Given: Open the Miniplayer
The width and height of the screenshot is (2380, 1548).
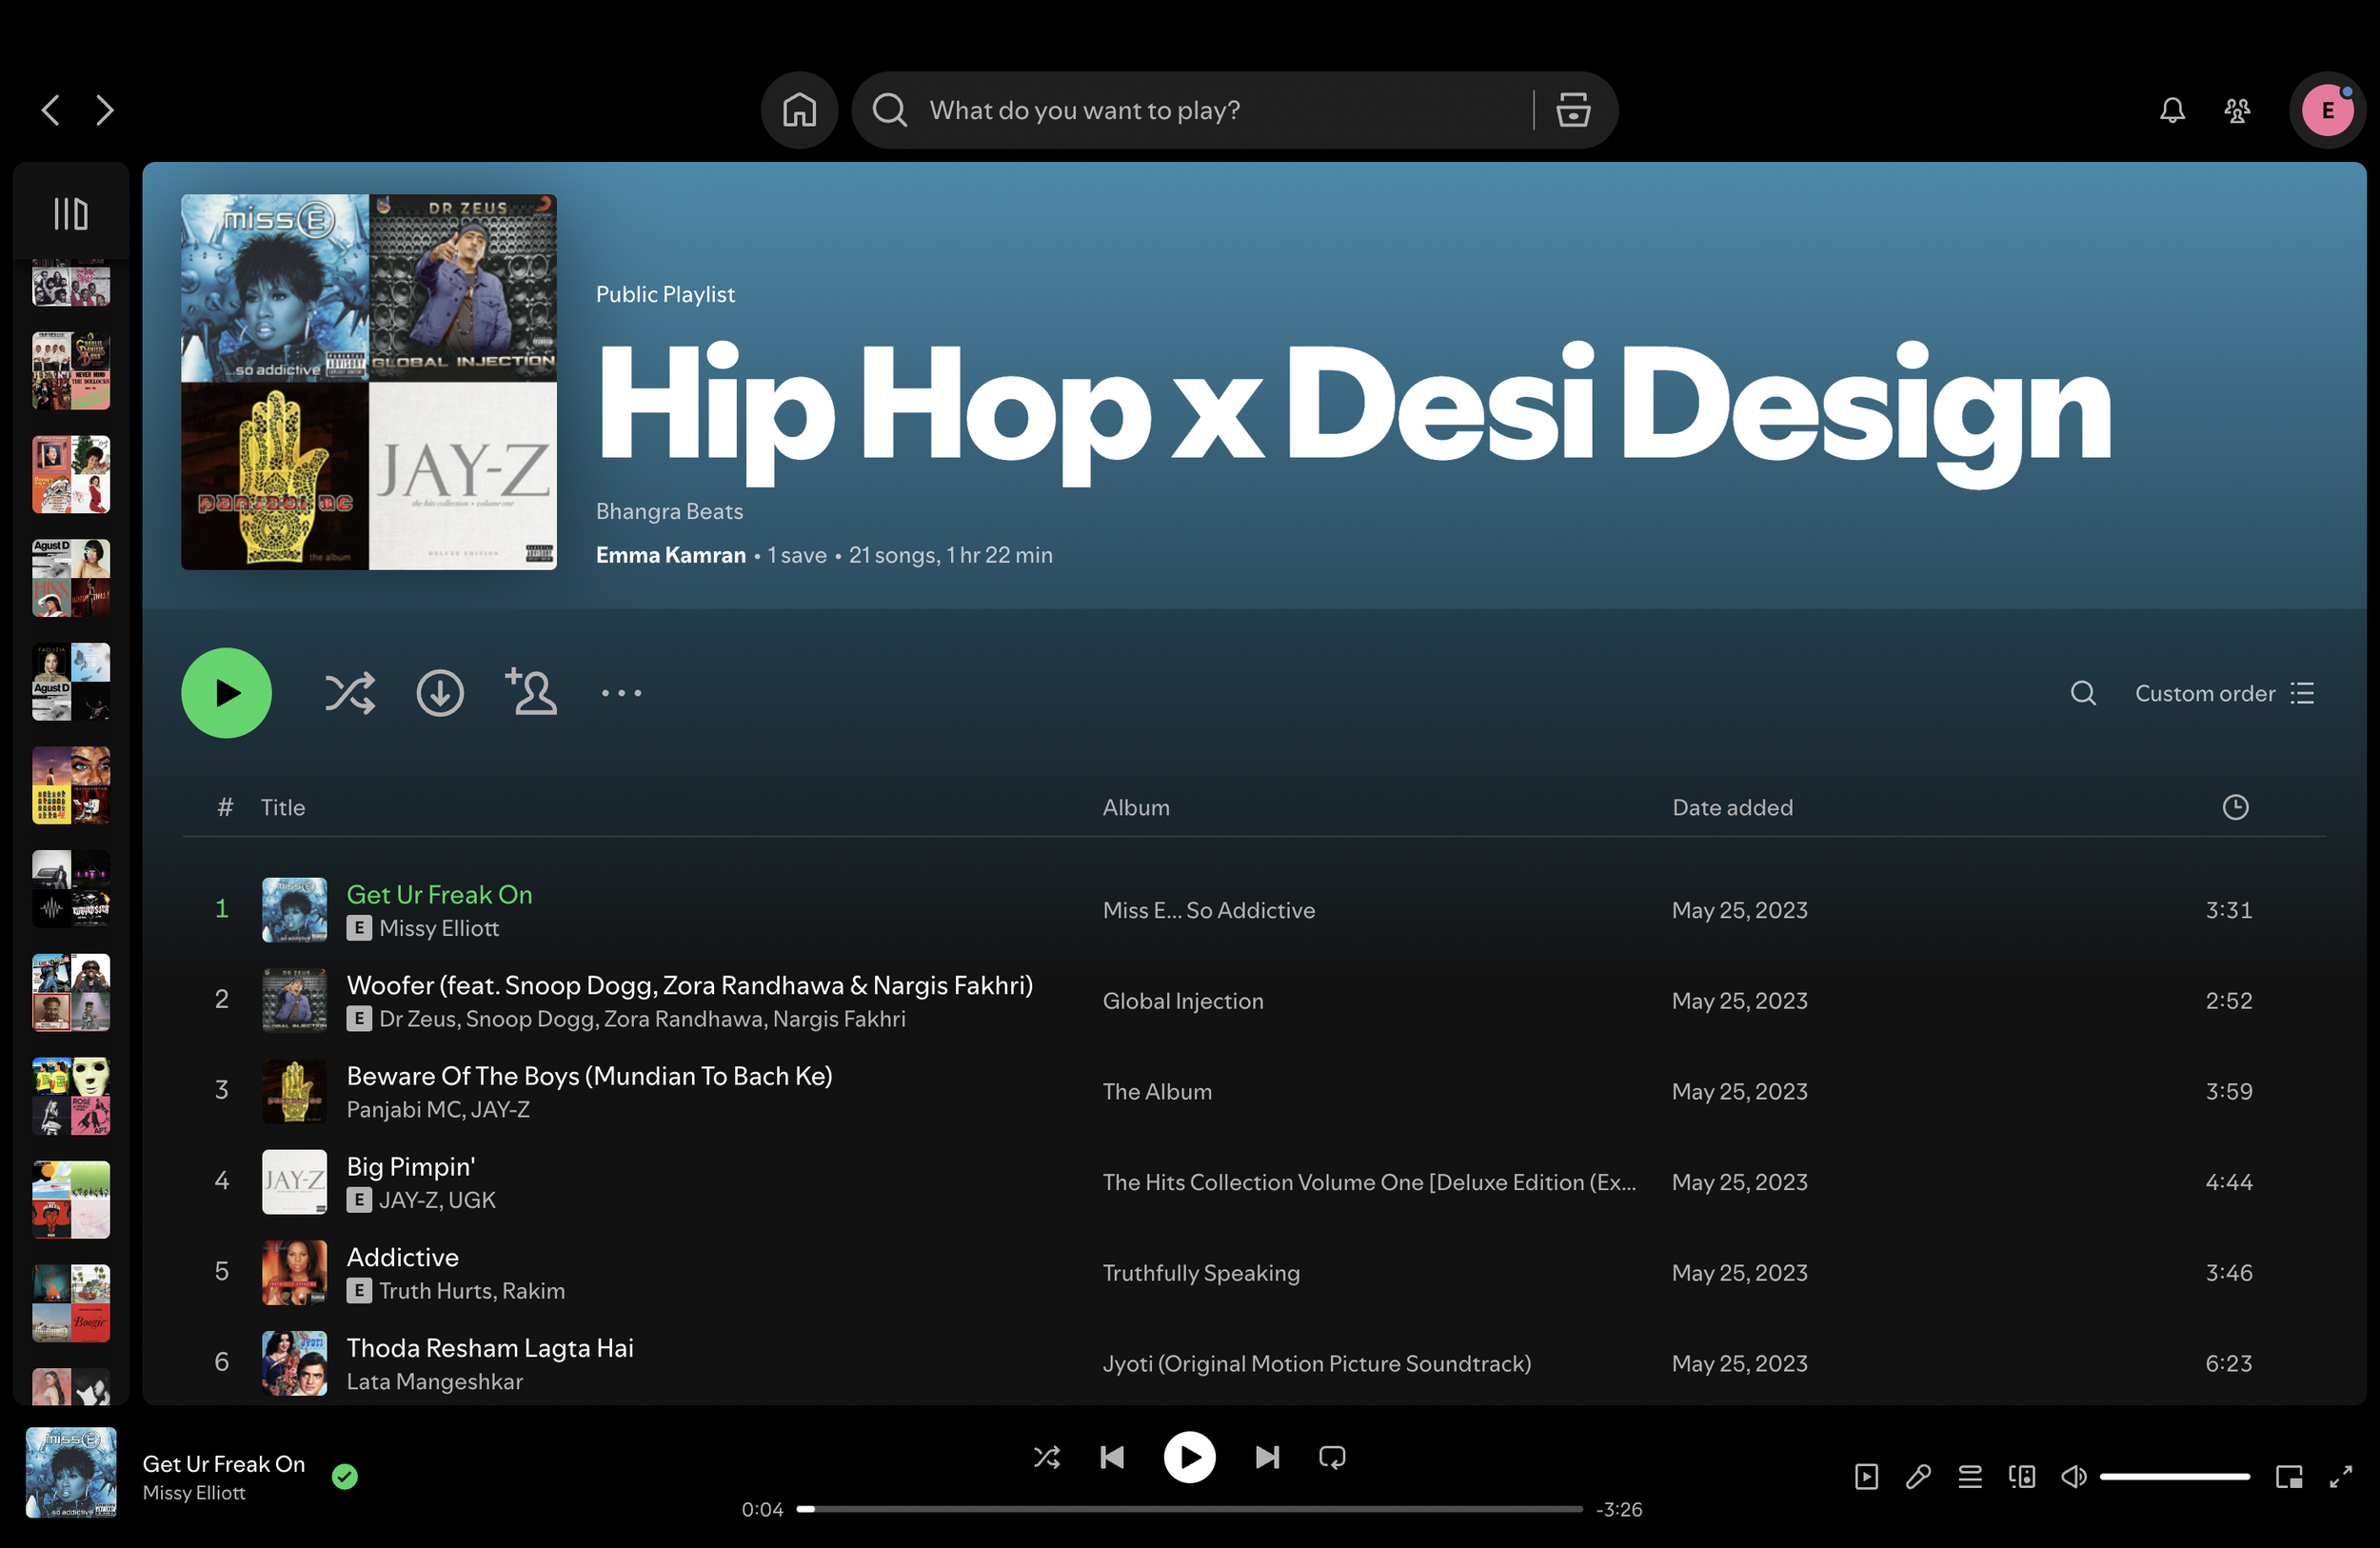Looking at the screenshot, I should pos(2289,1476).
